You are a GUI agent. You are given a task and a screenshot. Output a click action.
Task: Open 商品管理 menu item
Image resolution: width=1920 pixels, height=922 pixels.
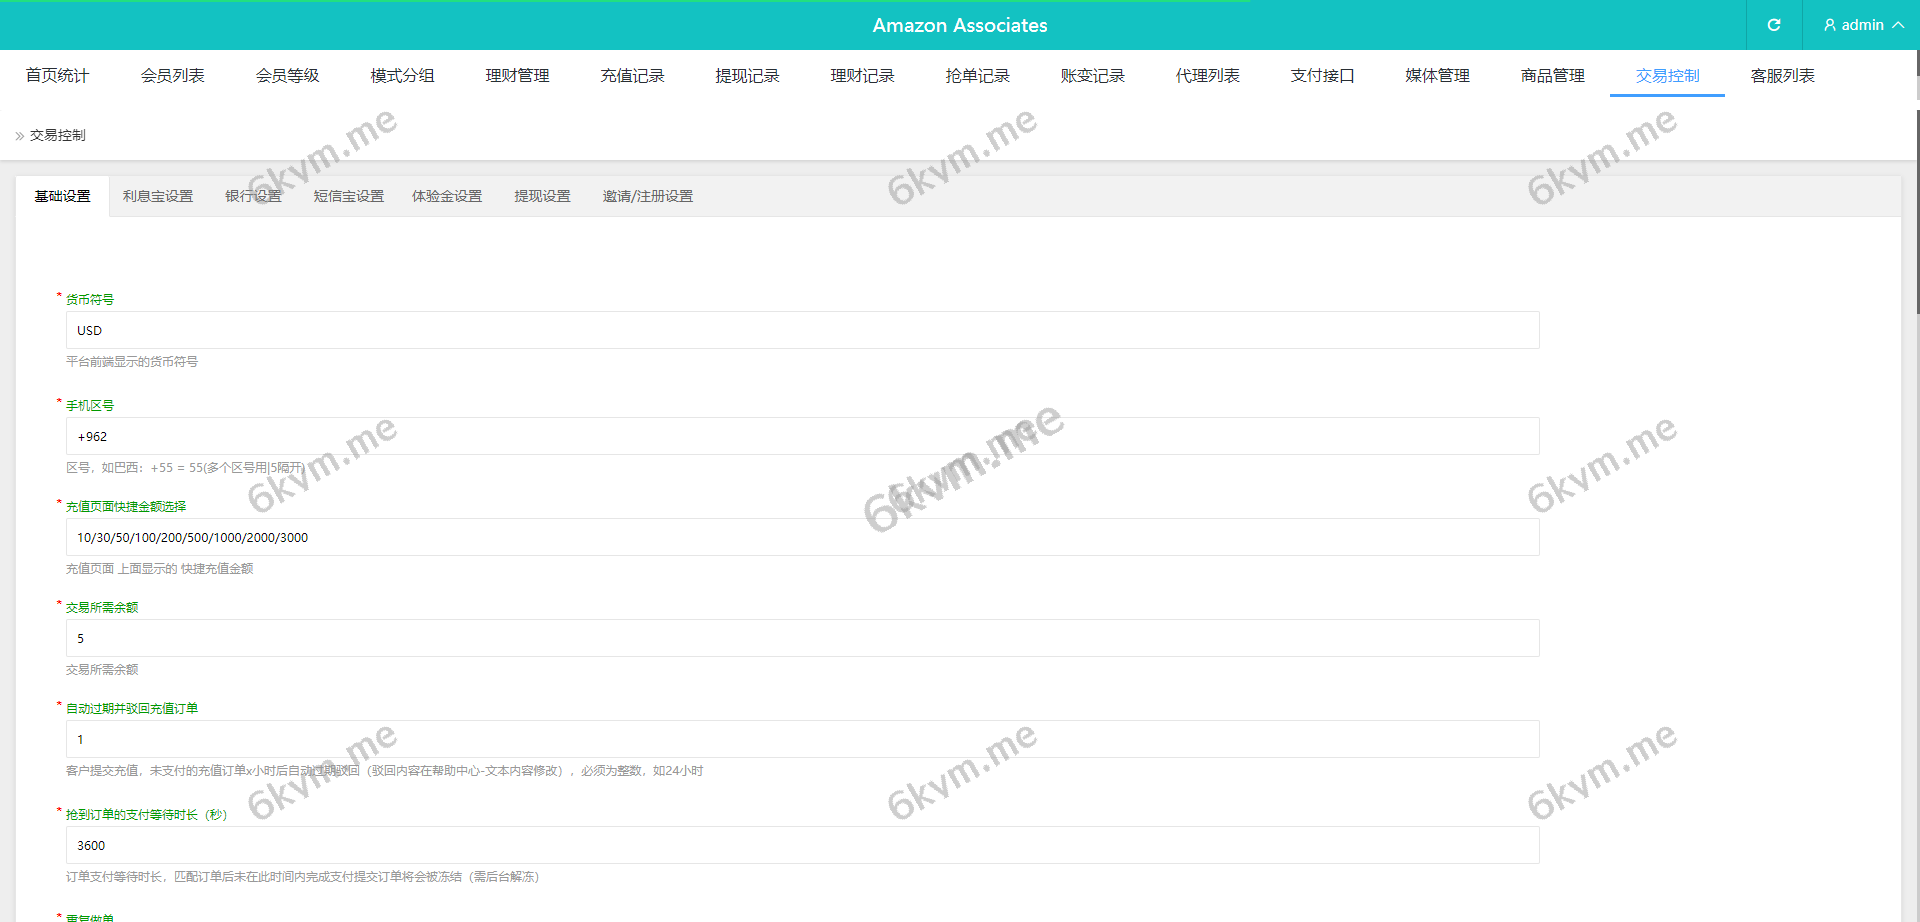(1552, 76)
